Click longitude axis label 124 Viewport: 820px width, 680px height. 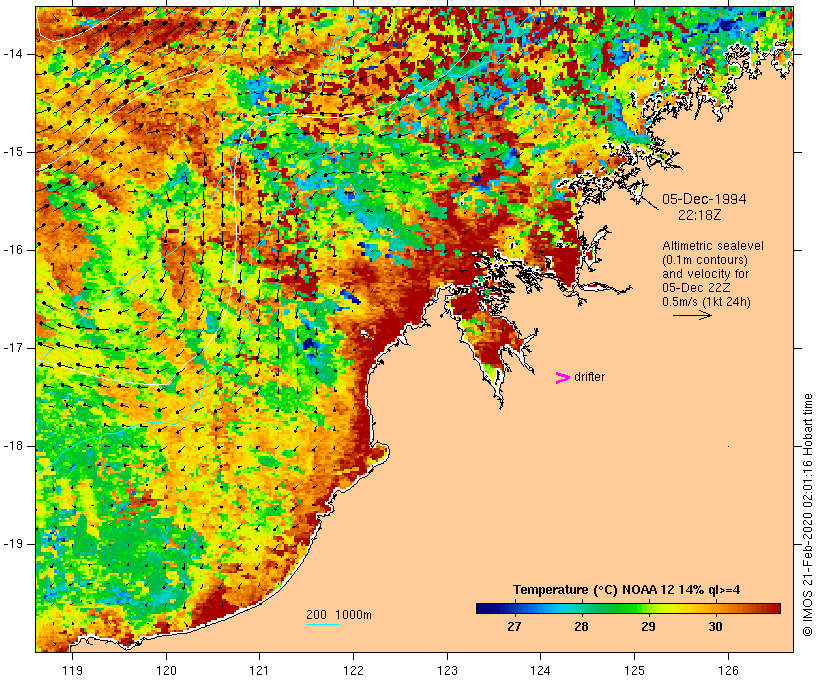(541, 670)
